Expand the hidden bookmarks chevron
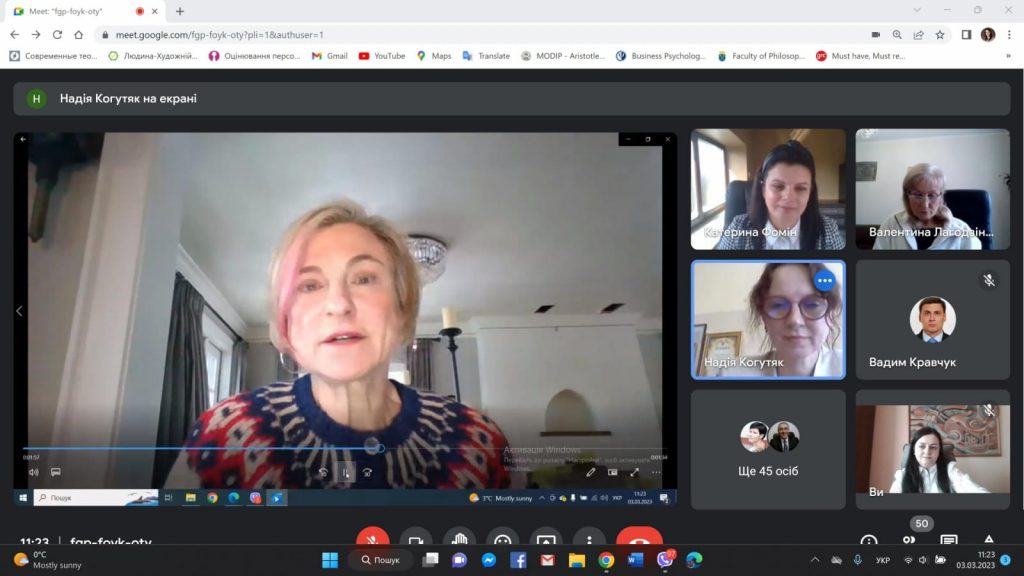Image resolution: width=1024 pixels, height=576 pixels. 1008,56
